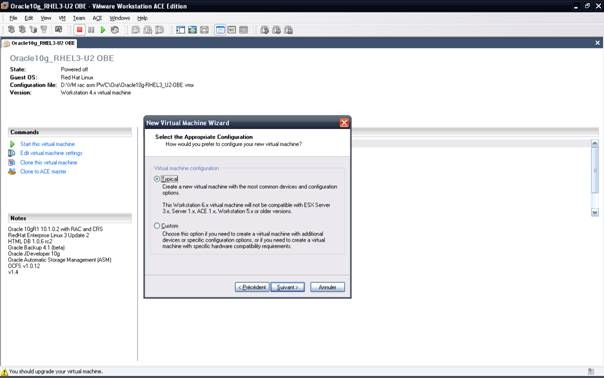Screen dimensions: 604x378
Task: Open the Windows menu
Action: point(120,18)
